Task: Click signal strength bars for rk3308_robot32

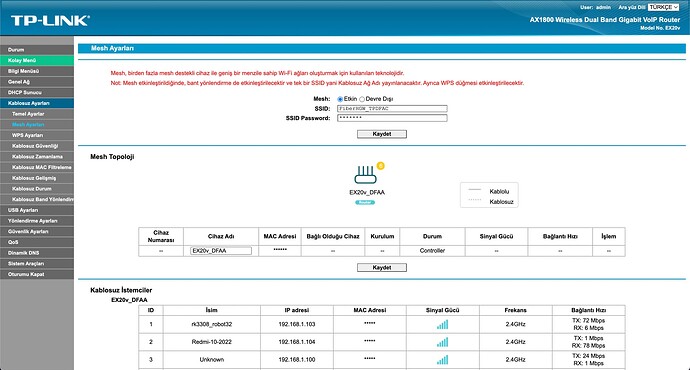Action: pos(442,325)
